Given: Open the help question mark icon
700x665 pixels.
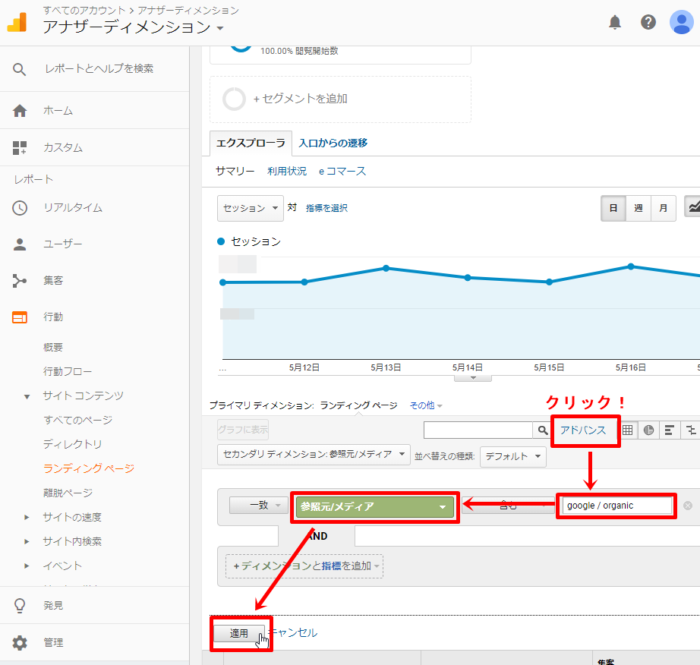Looking at the screenshot, I should (x=648, y=22).
